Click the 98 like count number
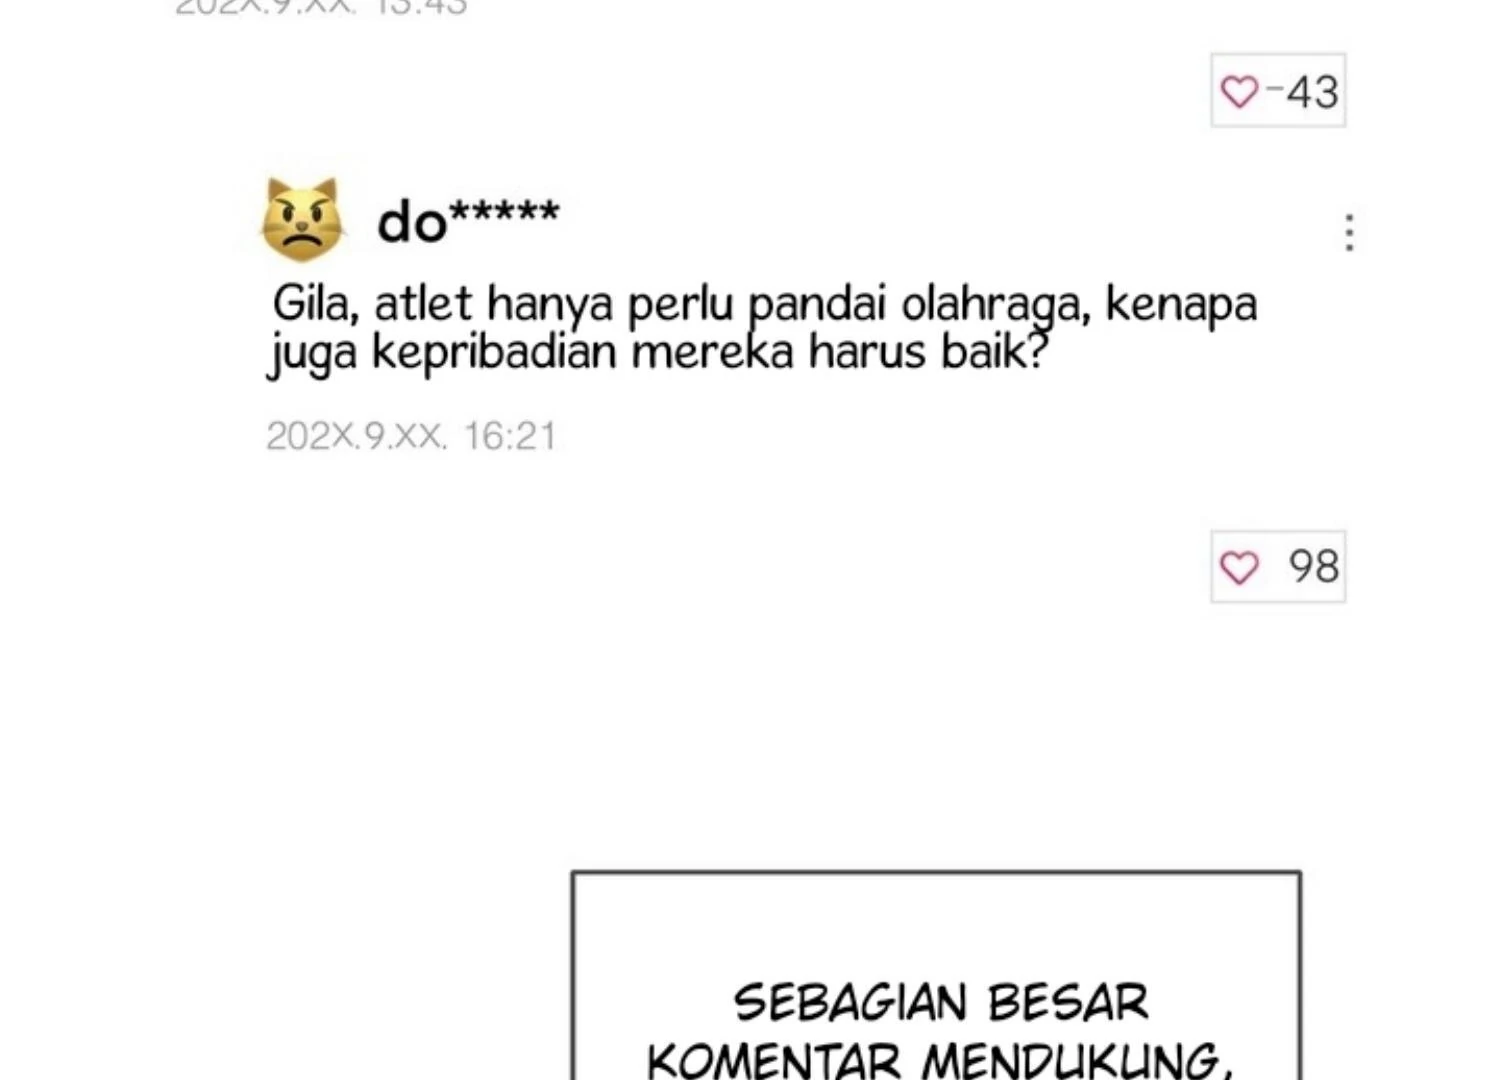Screen dimensions: 1500x1080 coord(1313,567)
